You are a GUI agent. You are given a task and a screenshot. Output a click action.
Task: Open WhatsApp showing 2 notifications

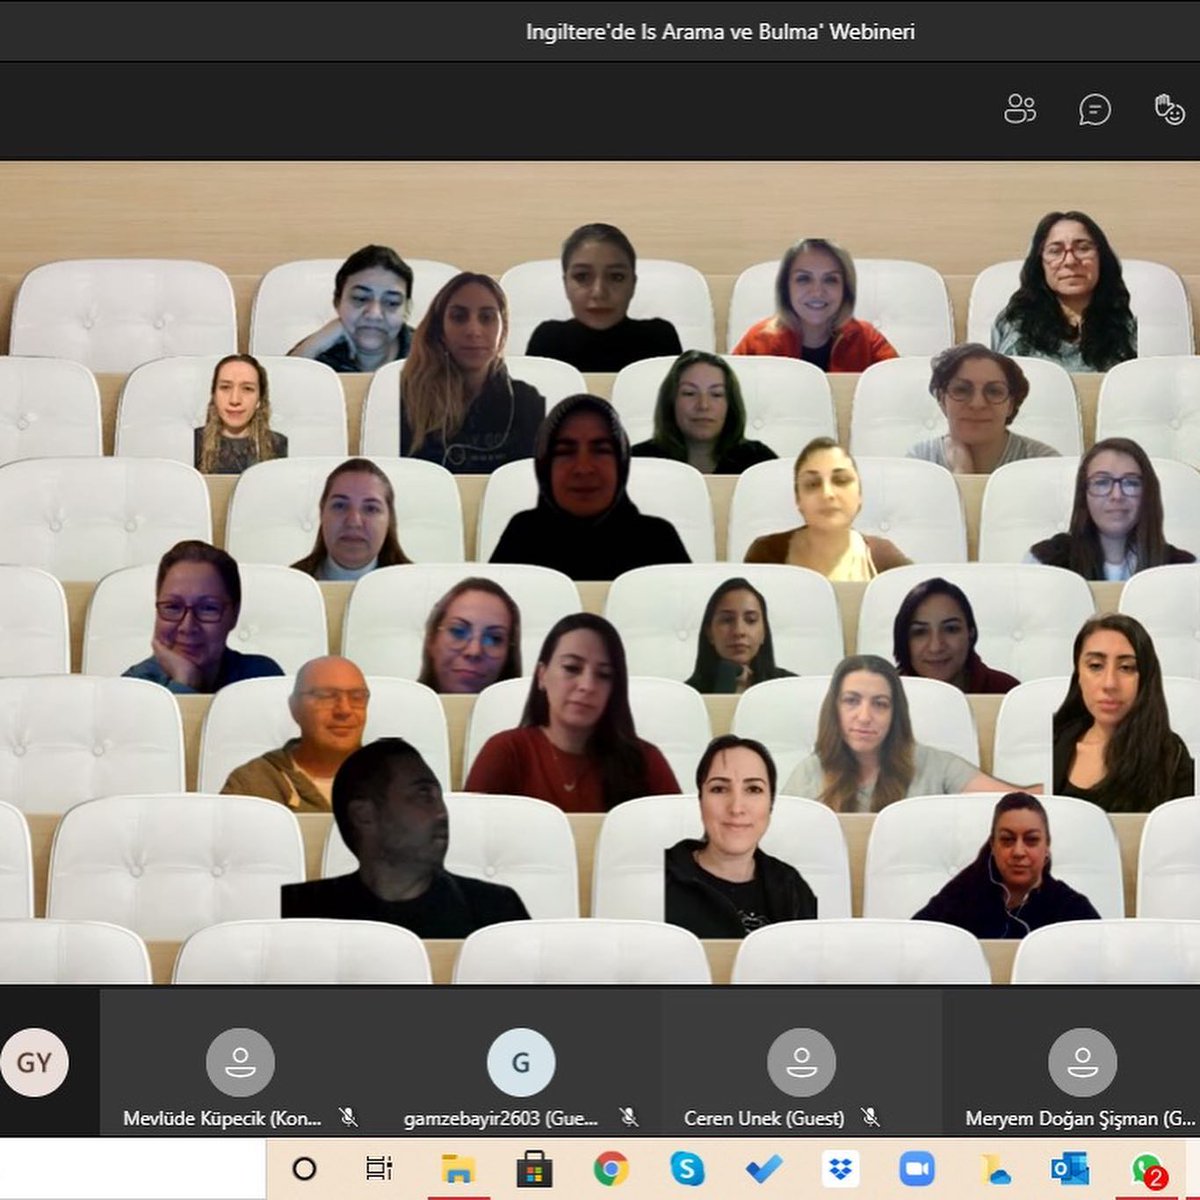1144,1168
